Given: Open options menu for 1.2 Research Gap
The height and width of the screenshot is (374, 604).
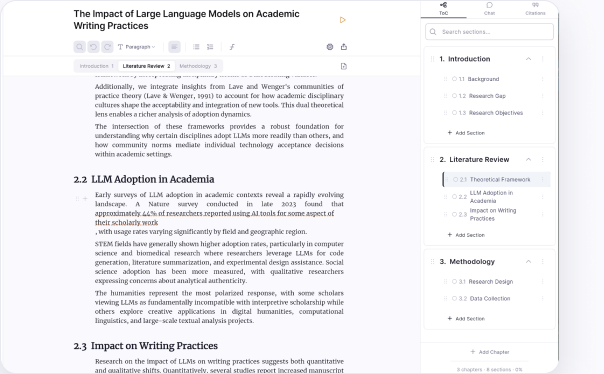Looking at the screenshot, I should 542,96.
